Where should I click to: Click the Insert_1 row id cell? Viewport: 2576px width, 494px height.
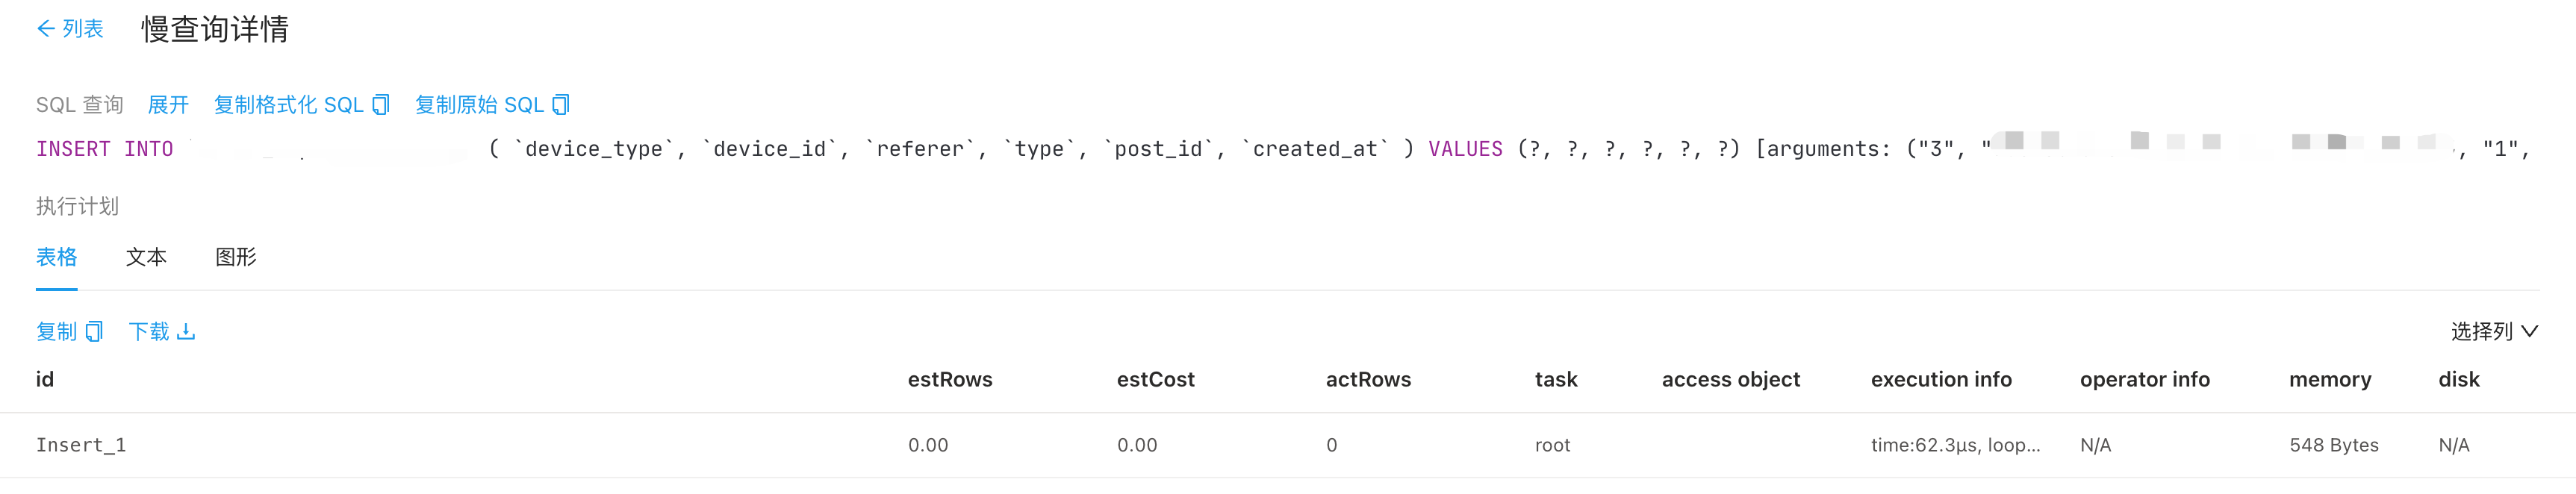click(x=81, y=445)
